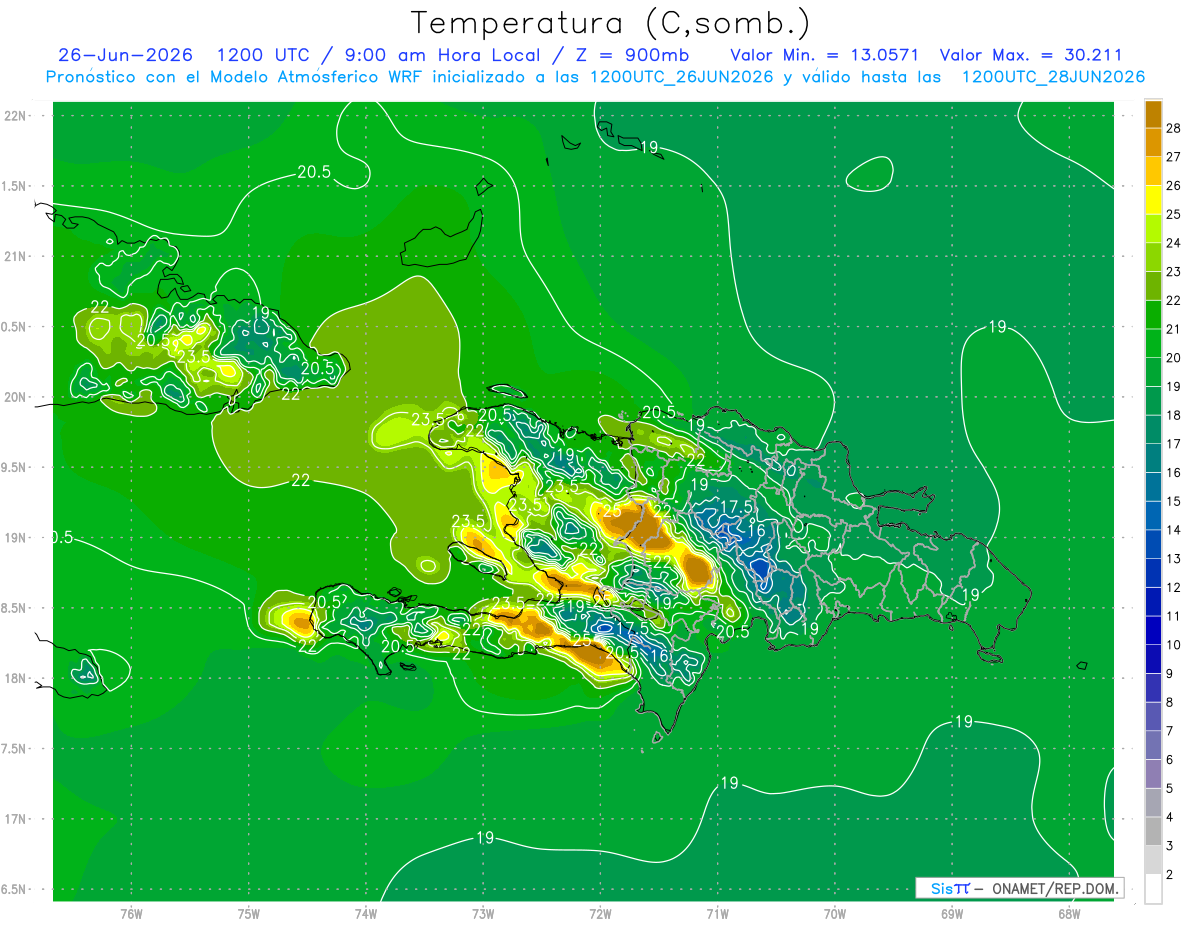Click latitude label '19N'
Screen dimensions: 1200x927
coord(15,538)
